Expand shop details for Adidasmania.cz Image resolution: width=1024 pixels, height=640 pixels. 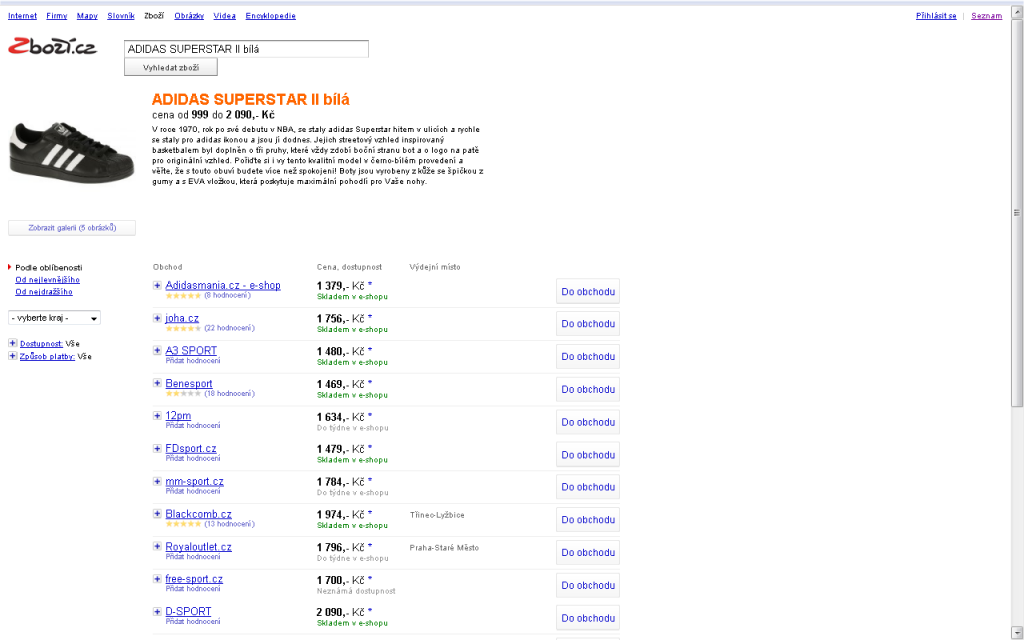[157, 285]
